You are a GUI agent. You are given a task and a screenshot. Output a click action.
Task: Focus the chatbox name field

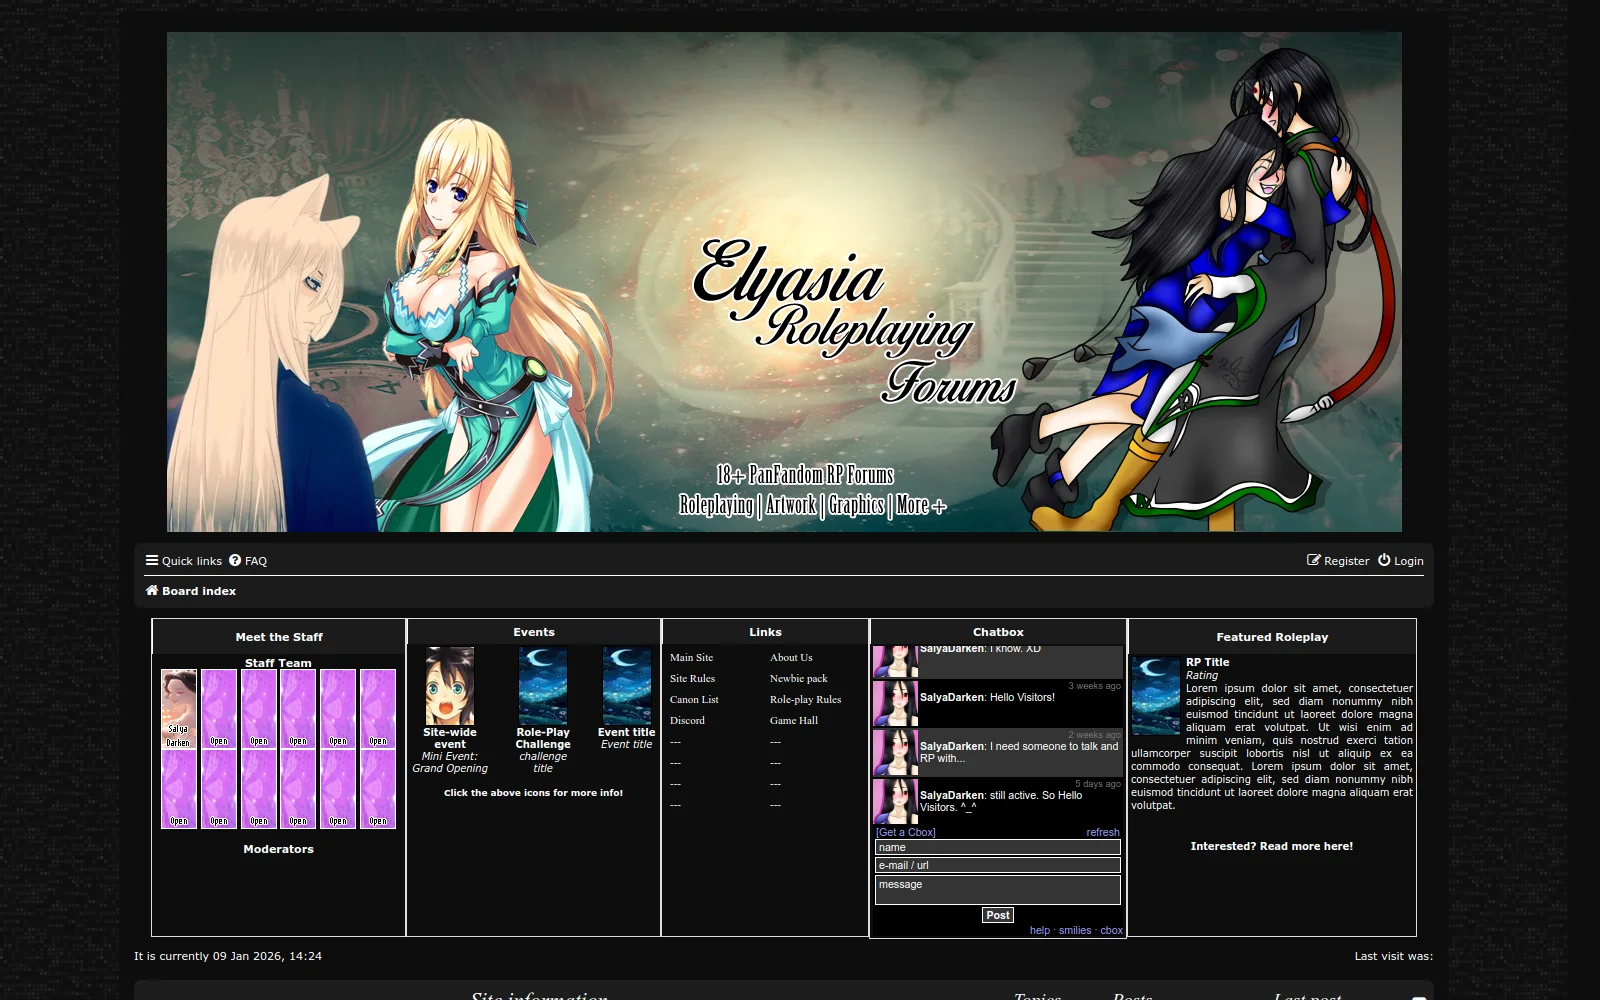998,847
